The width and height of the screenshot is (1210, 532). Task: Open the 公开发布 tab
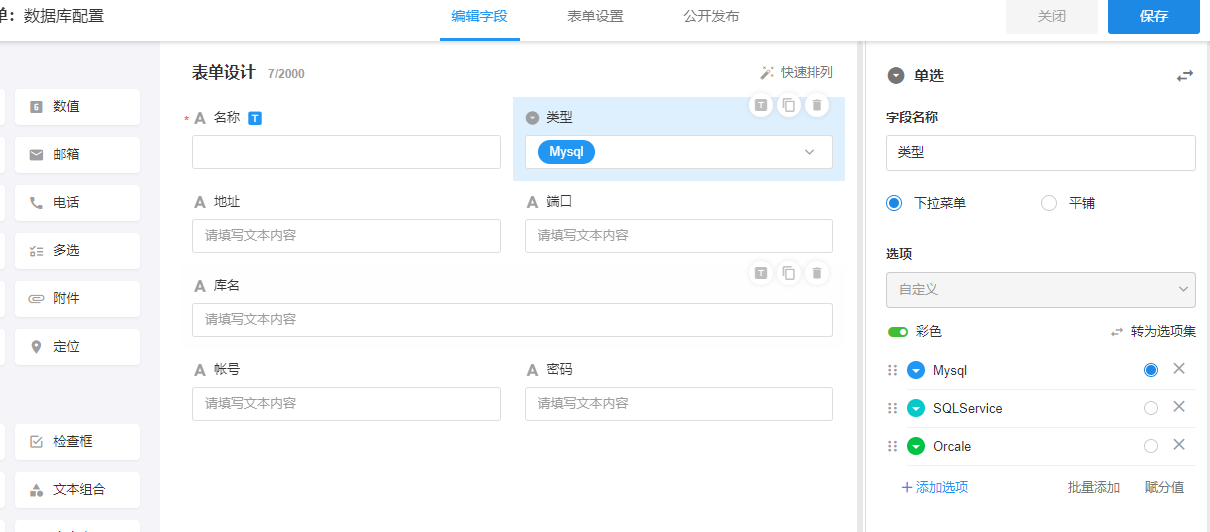(711, 16)
